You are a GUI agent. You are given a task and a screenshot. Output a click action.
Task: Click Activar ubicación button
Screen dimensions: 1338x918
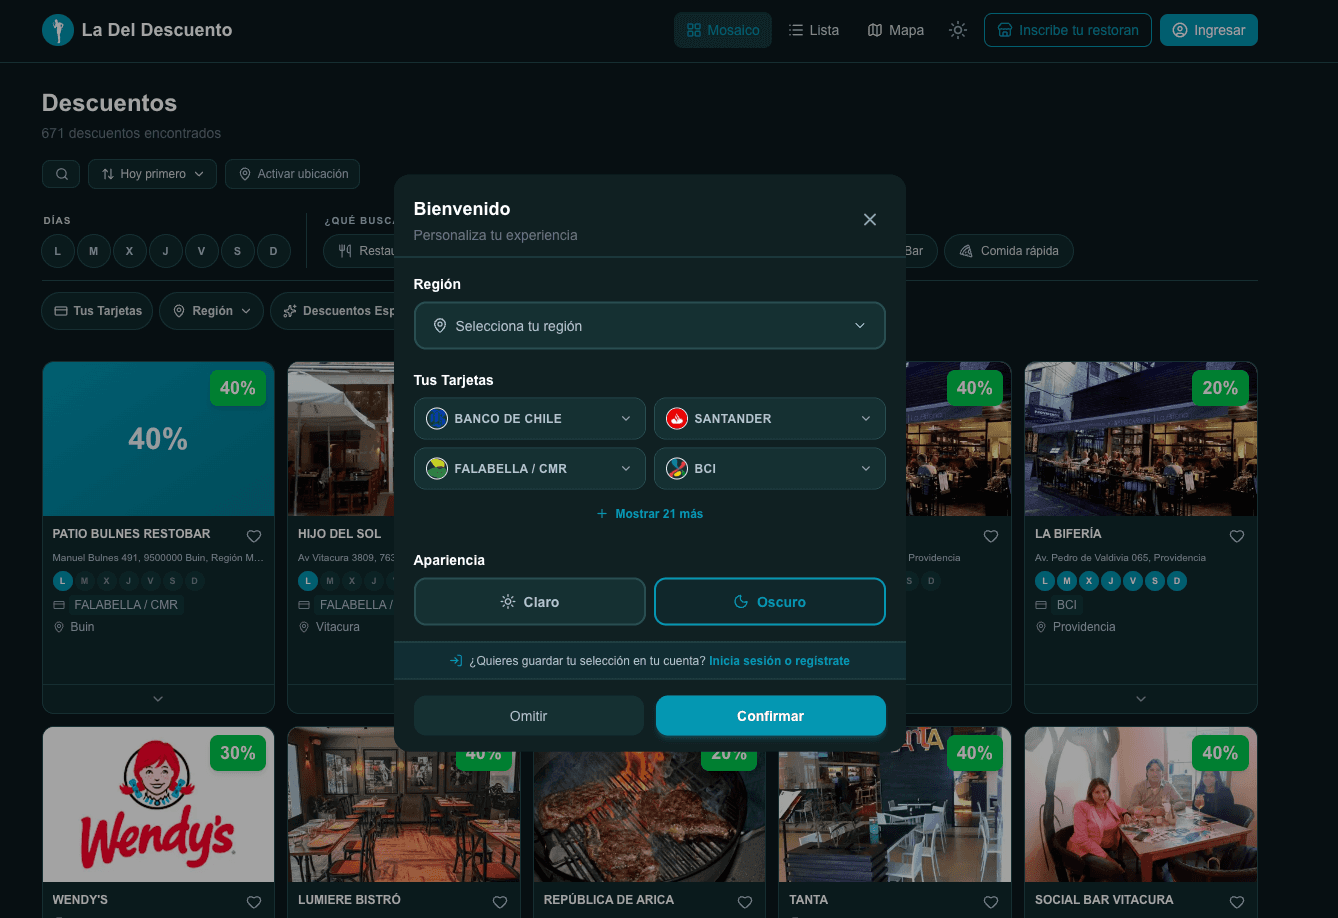(x=292, y=174)
